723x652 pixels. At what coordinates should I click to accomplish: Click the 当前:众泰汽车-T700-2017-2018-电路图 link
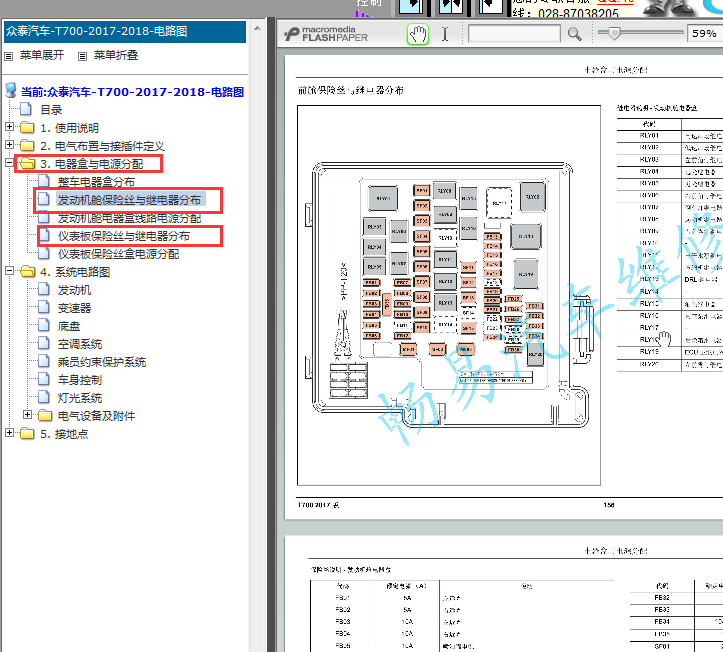pyautogui.click(x=132, y=92)
